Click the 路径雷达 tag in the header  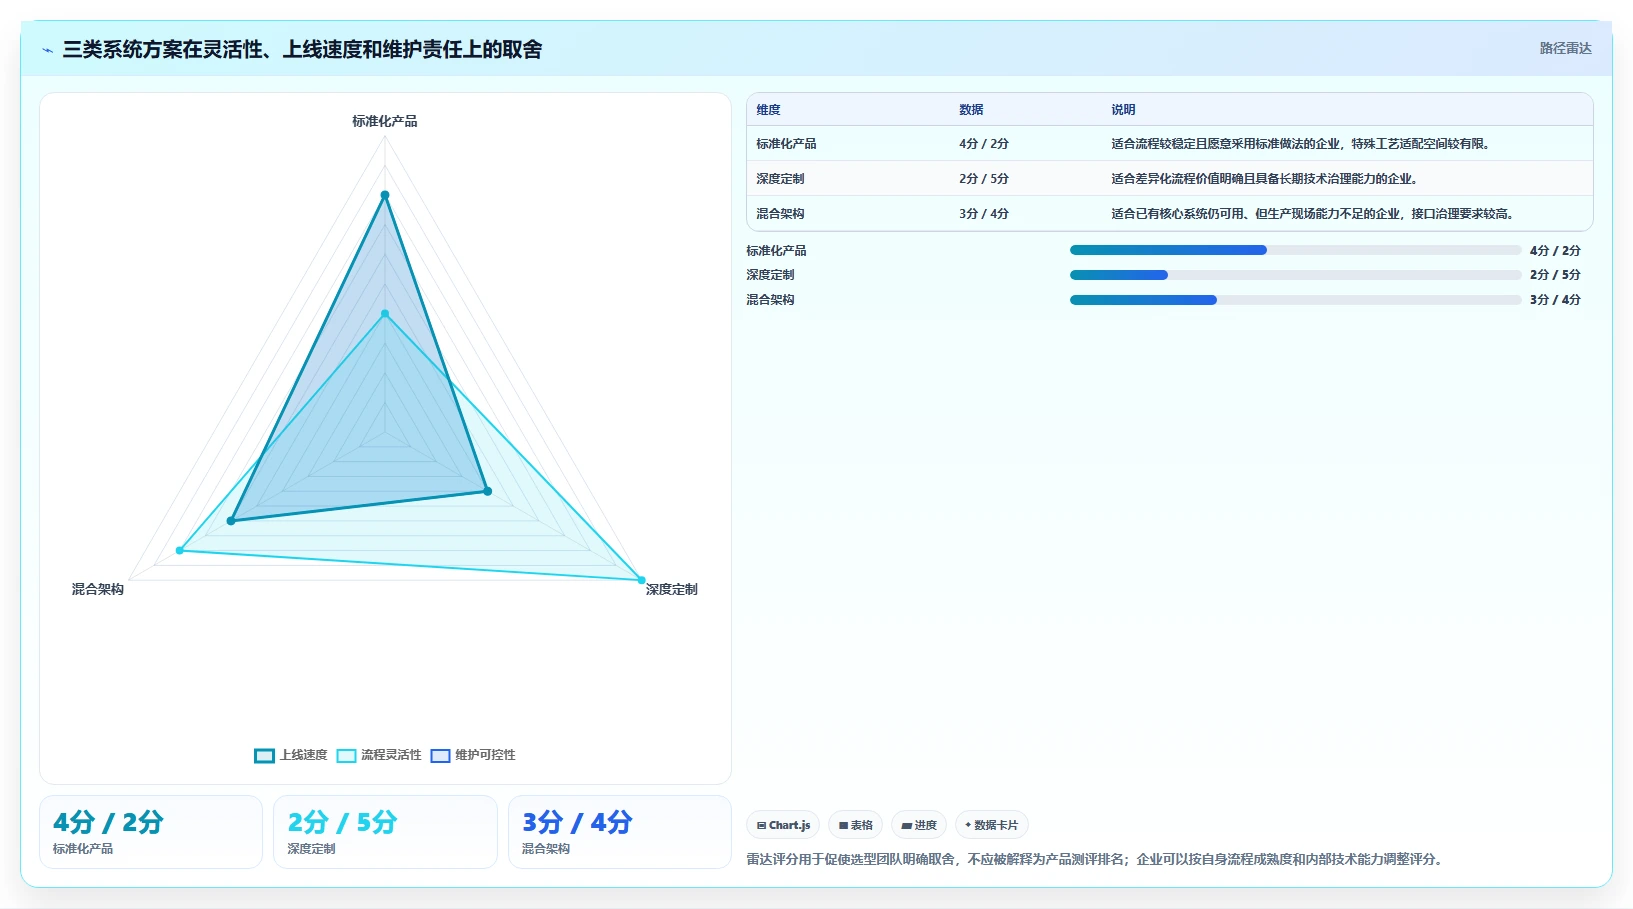[1565, 48]
